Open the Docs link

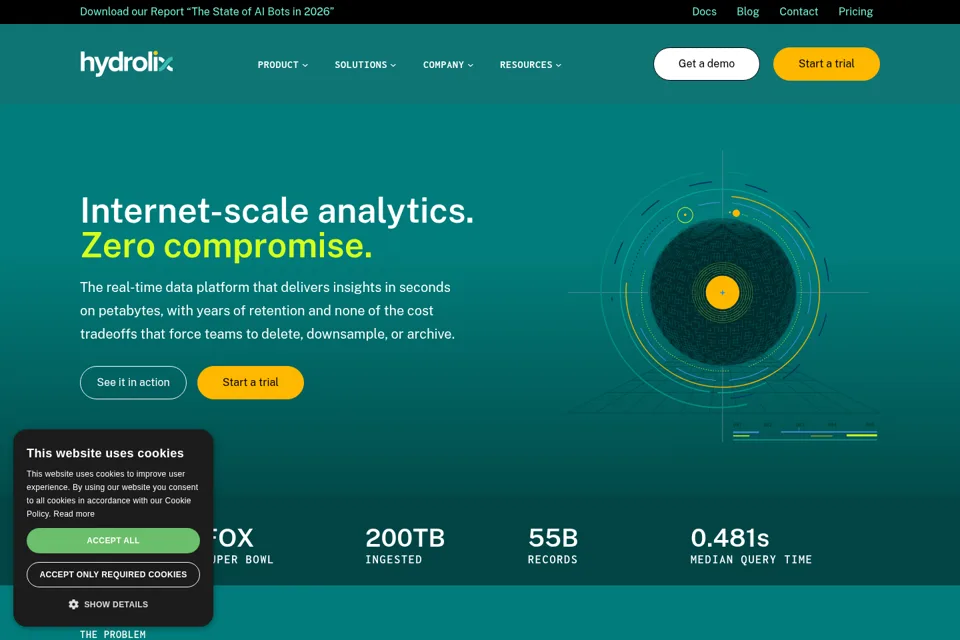tap(704, 12)
